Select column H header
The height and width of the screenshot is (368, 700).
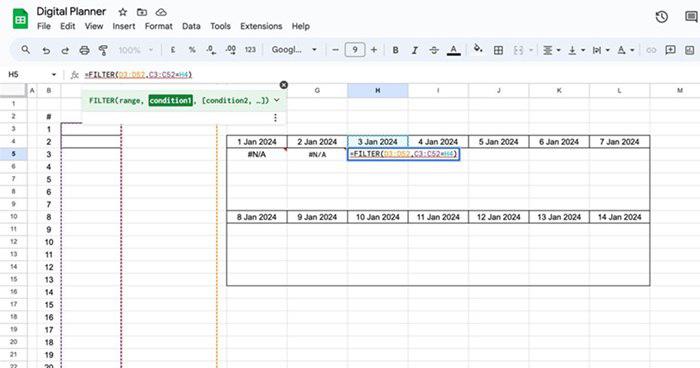378,91
